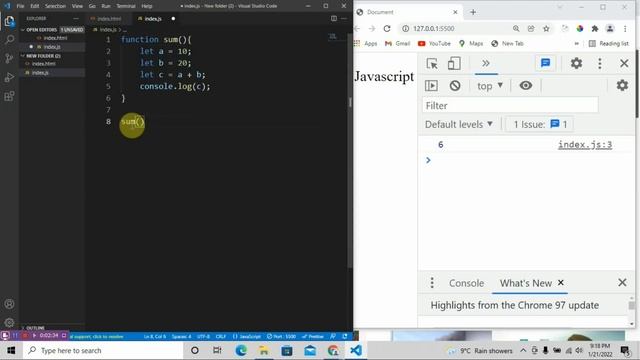
Task: Close the DevTools panel
Action: [624, 63]
